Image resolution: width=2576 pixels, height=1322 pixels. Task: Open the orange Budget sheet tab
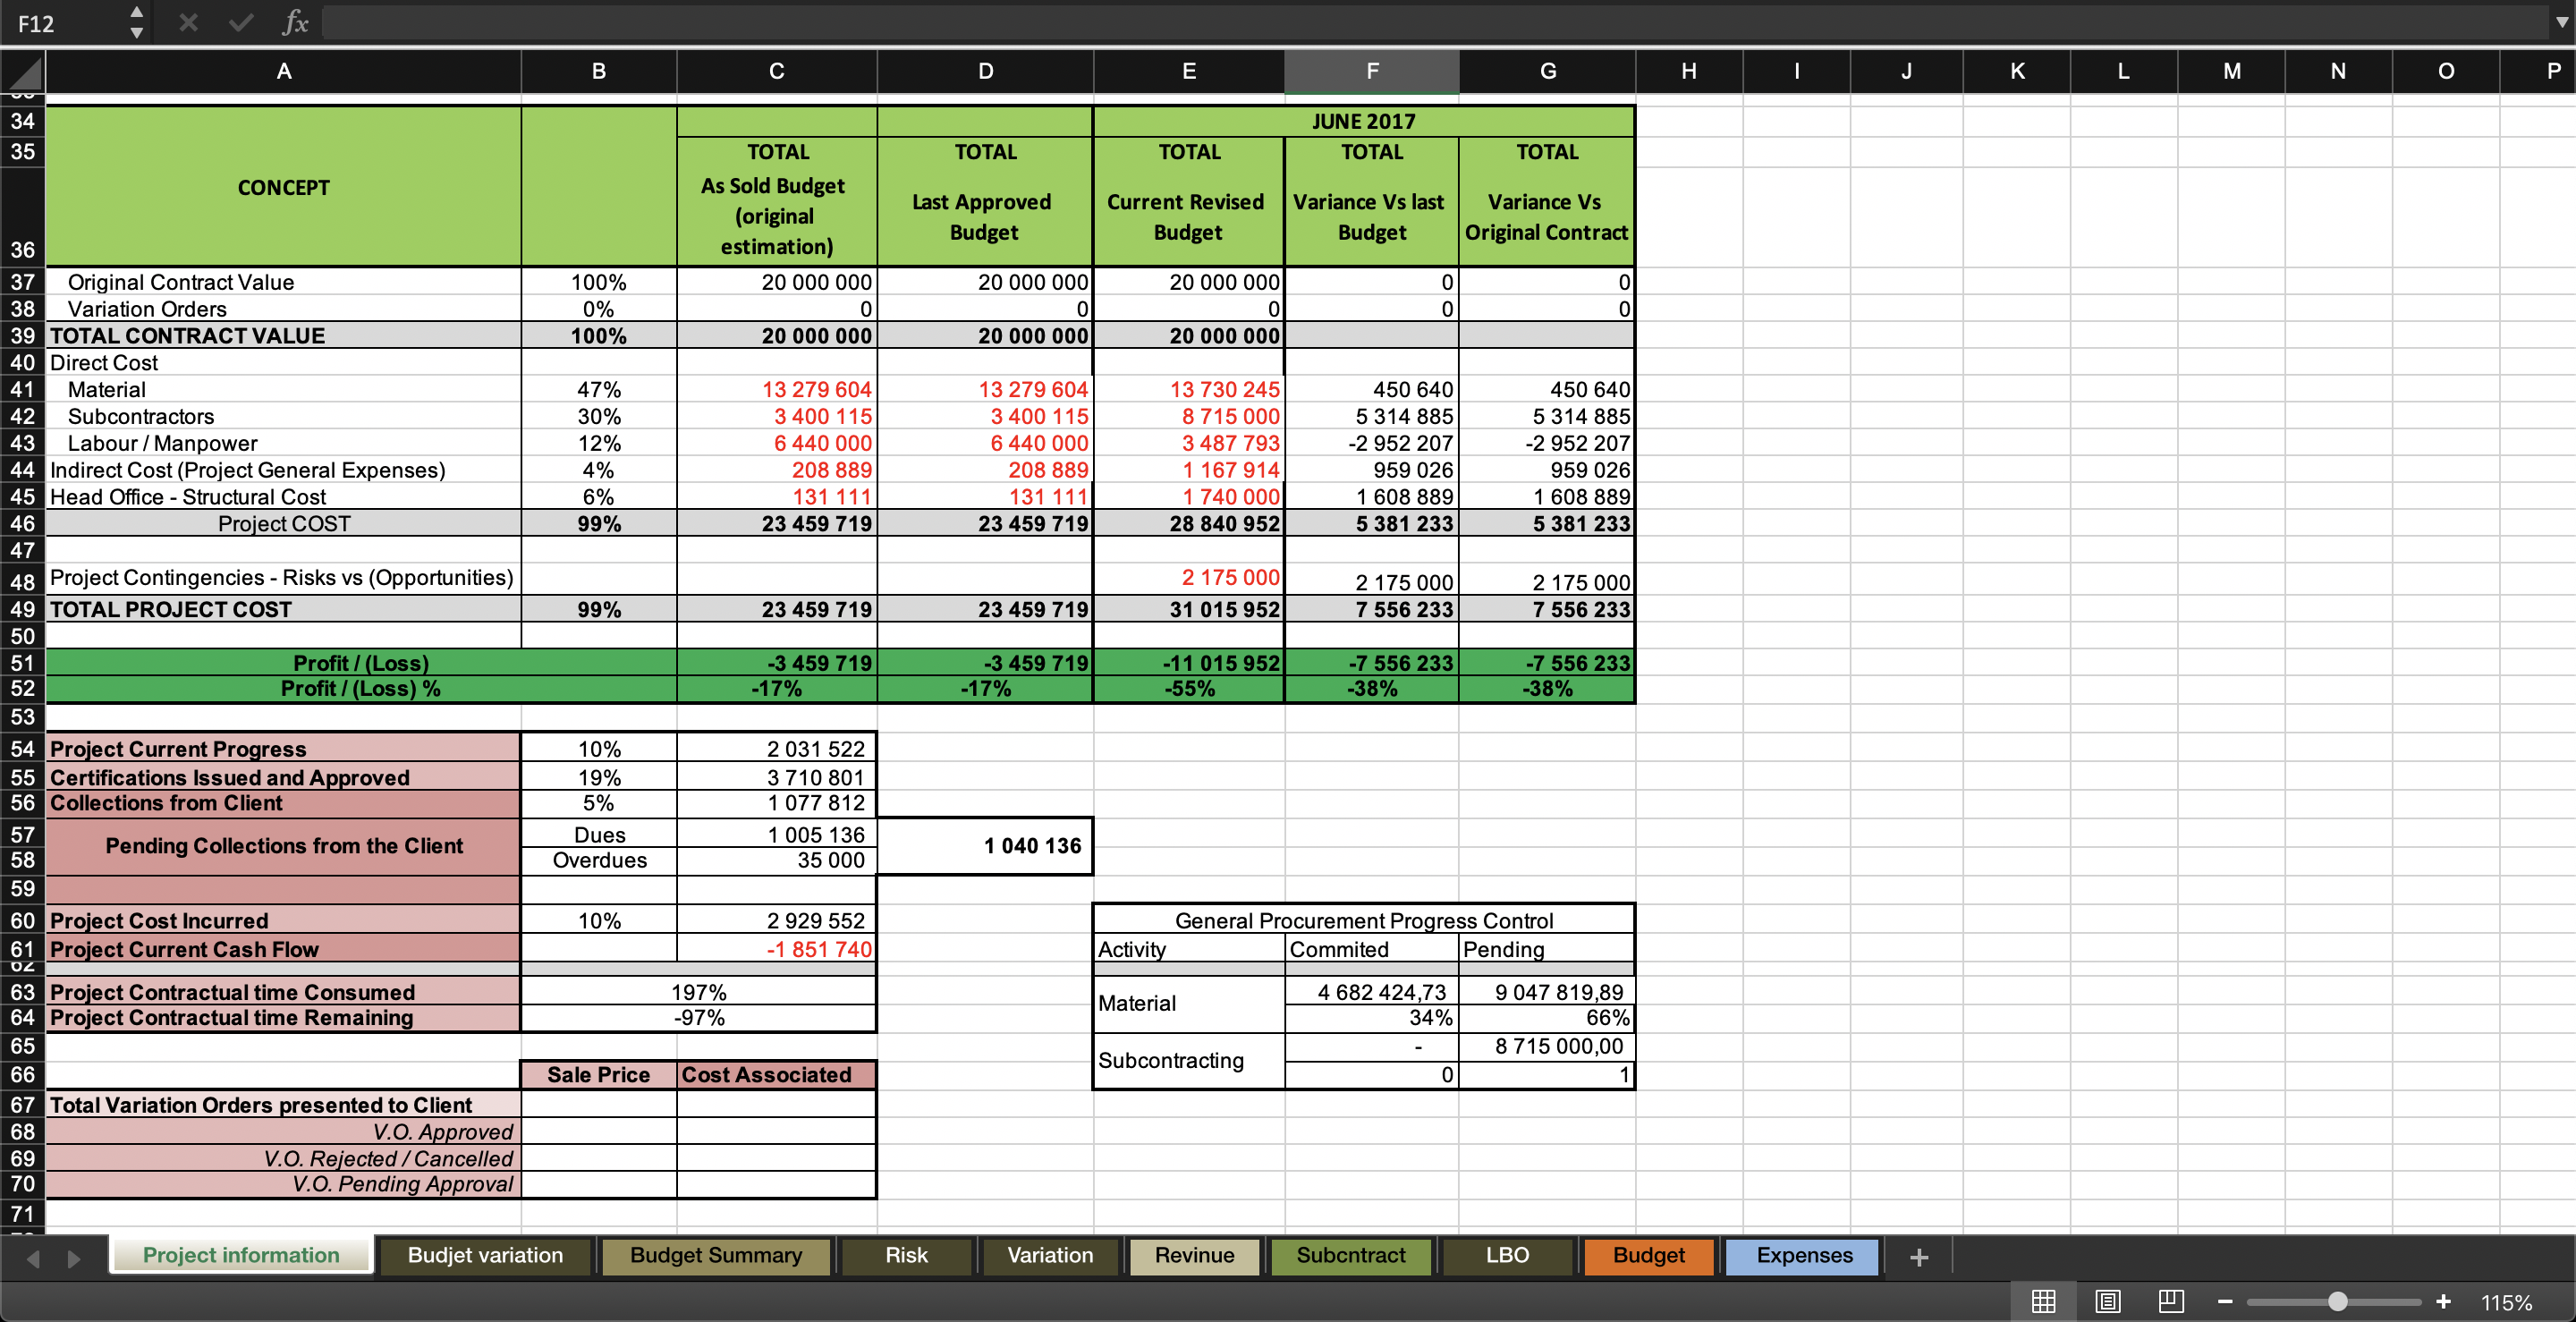point(1648,1255)
